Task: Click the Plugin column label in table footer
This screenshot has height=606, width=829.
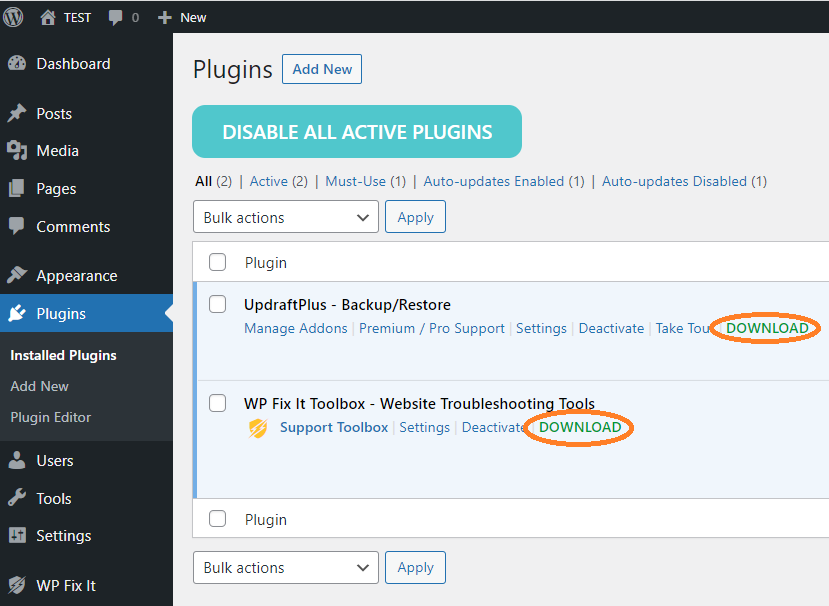Action: [265, 520]
